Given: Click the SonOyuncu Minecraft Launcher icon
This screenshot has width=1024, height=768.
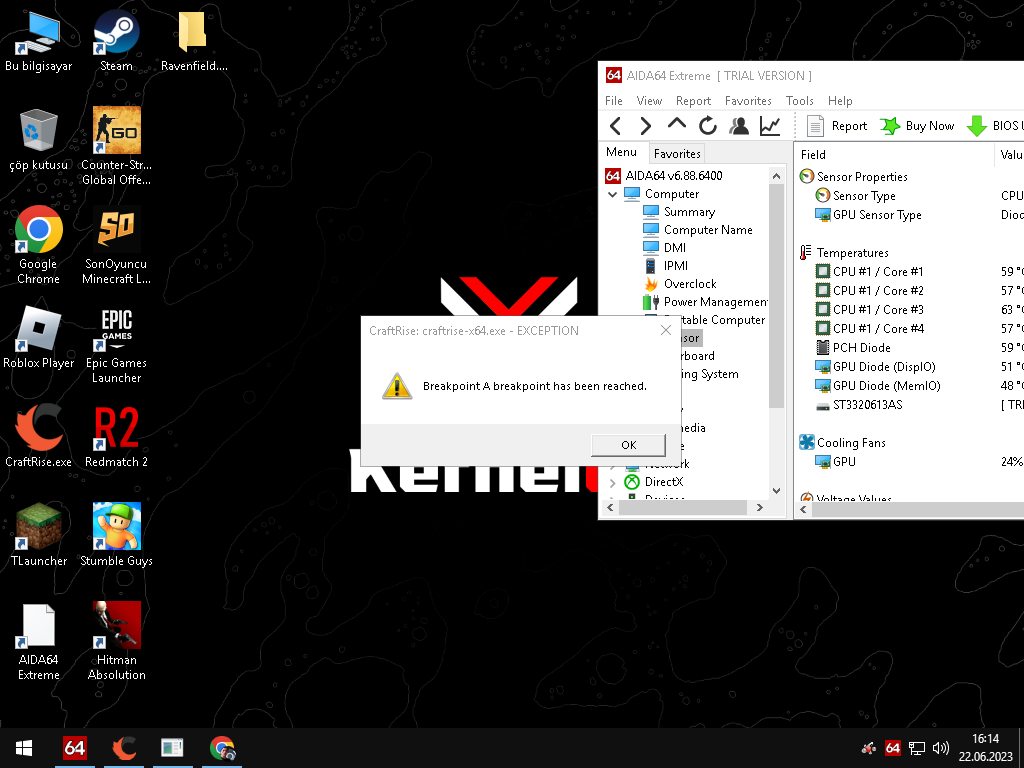Looking at the screenshot, I should [x=116, y=246].
